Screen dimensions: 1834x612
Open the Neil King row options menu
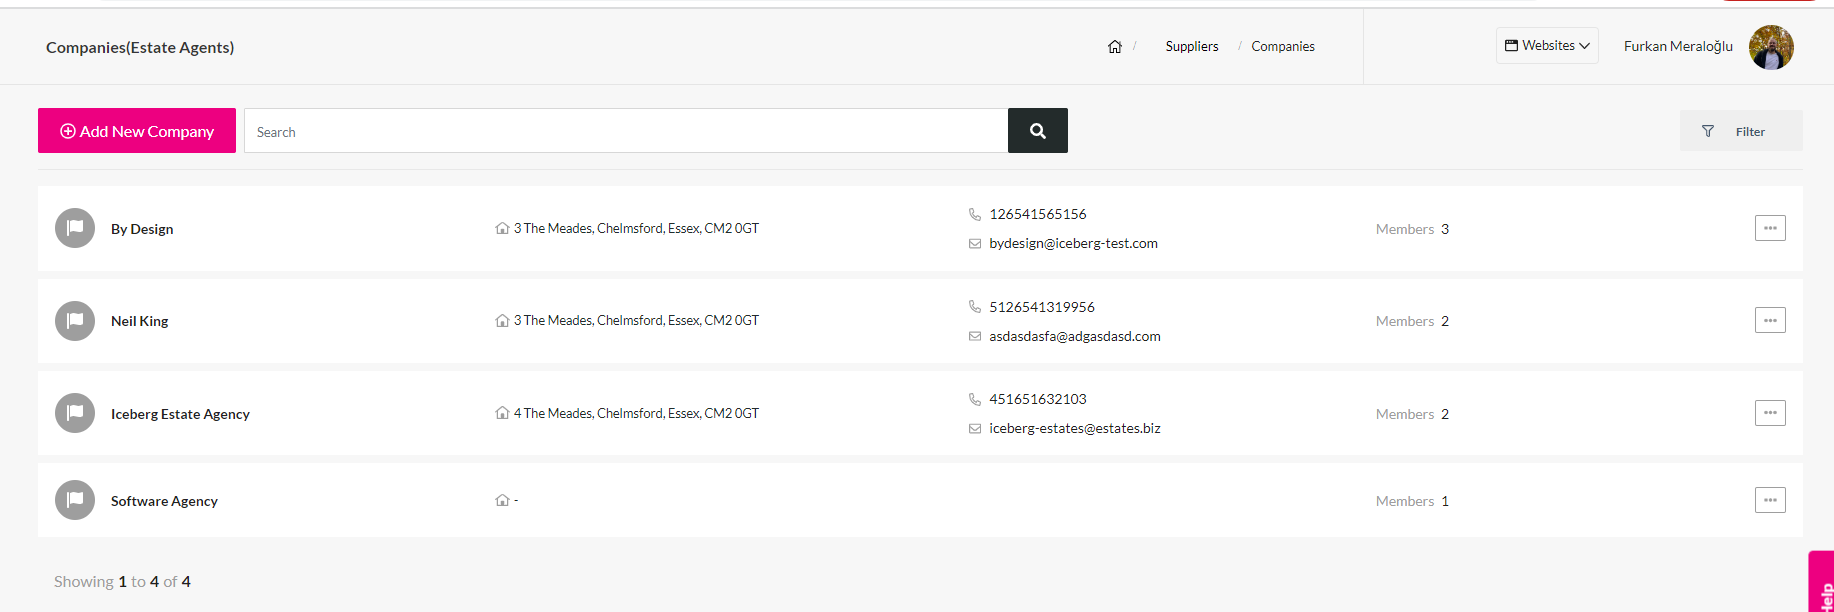pos(1770,320)
